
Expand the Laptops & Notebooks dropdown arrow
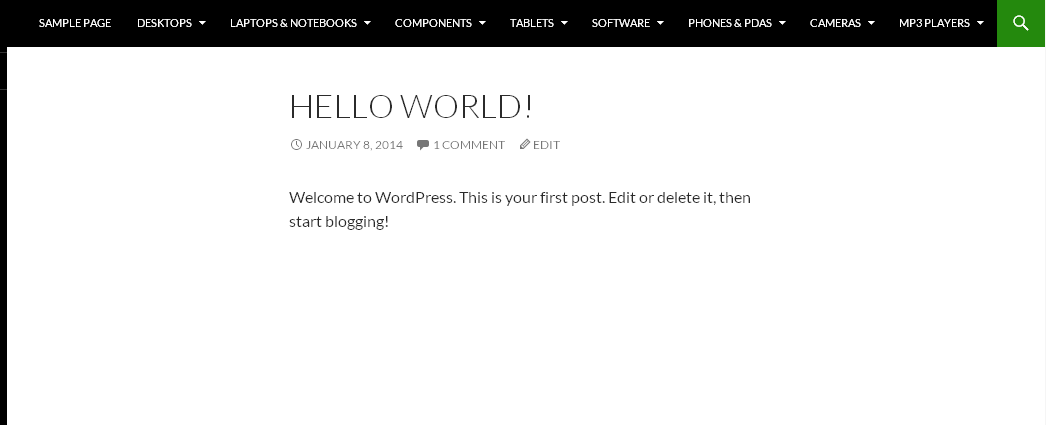click(x=367, y=23)
